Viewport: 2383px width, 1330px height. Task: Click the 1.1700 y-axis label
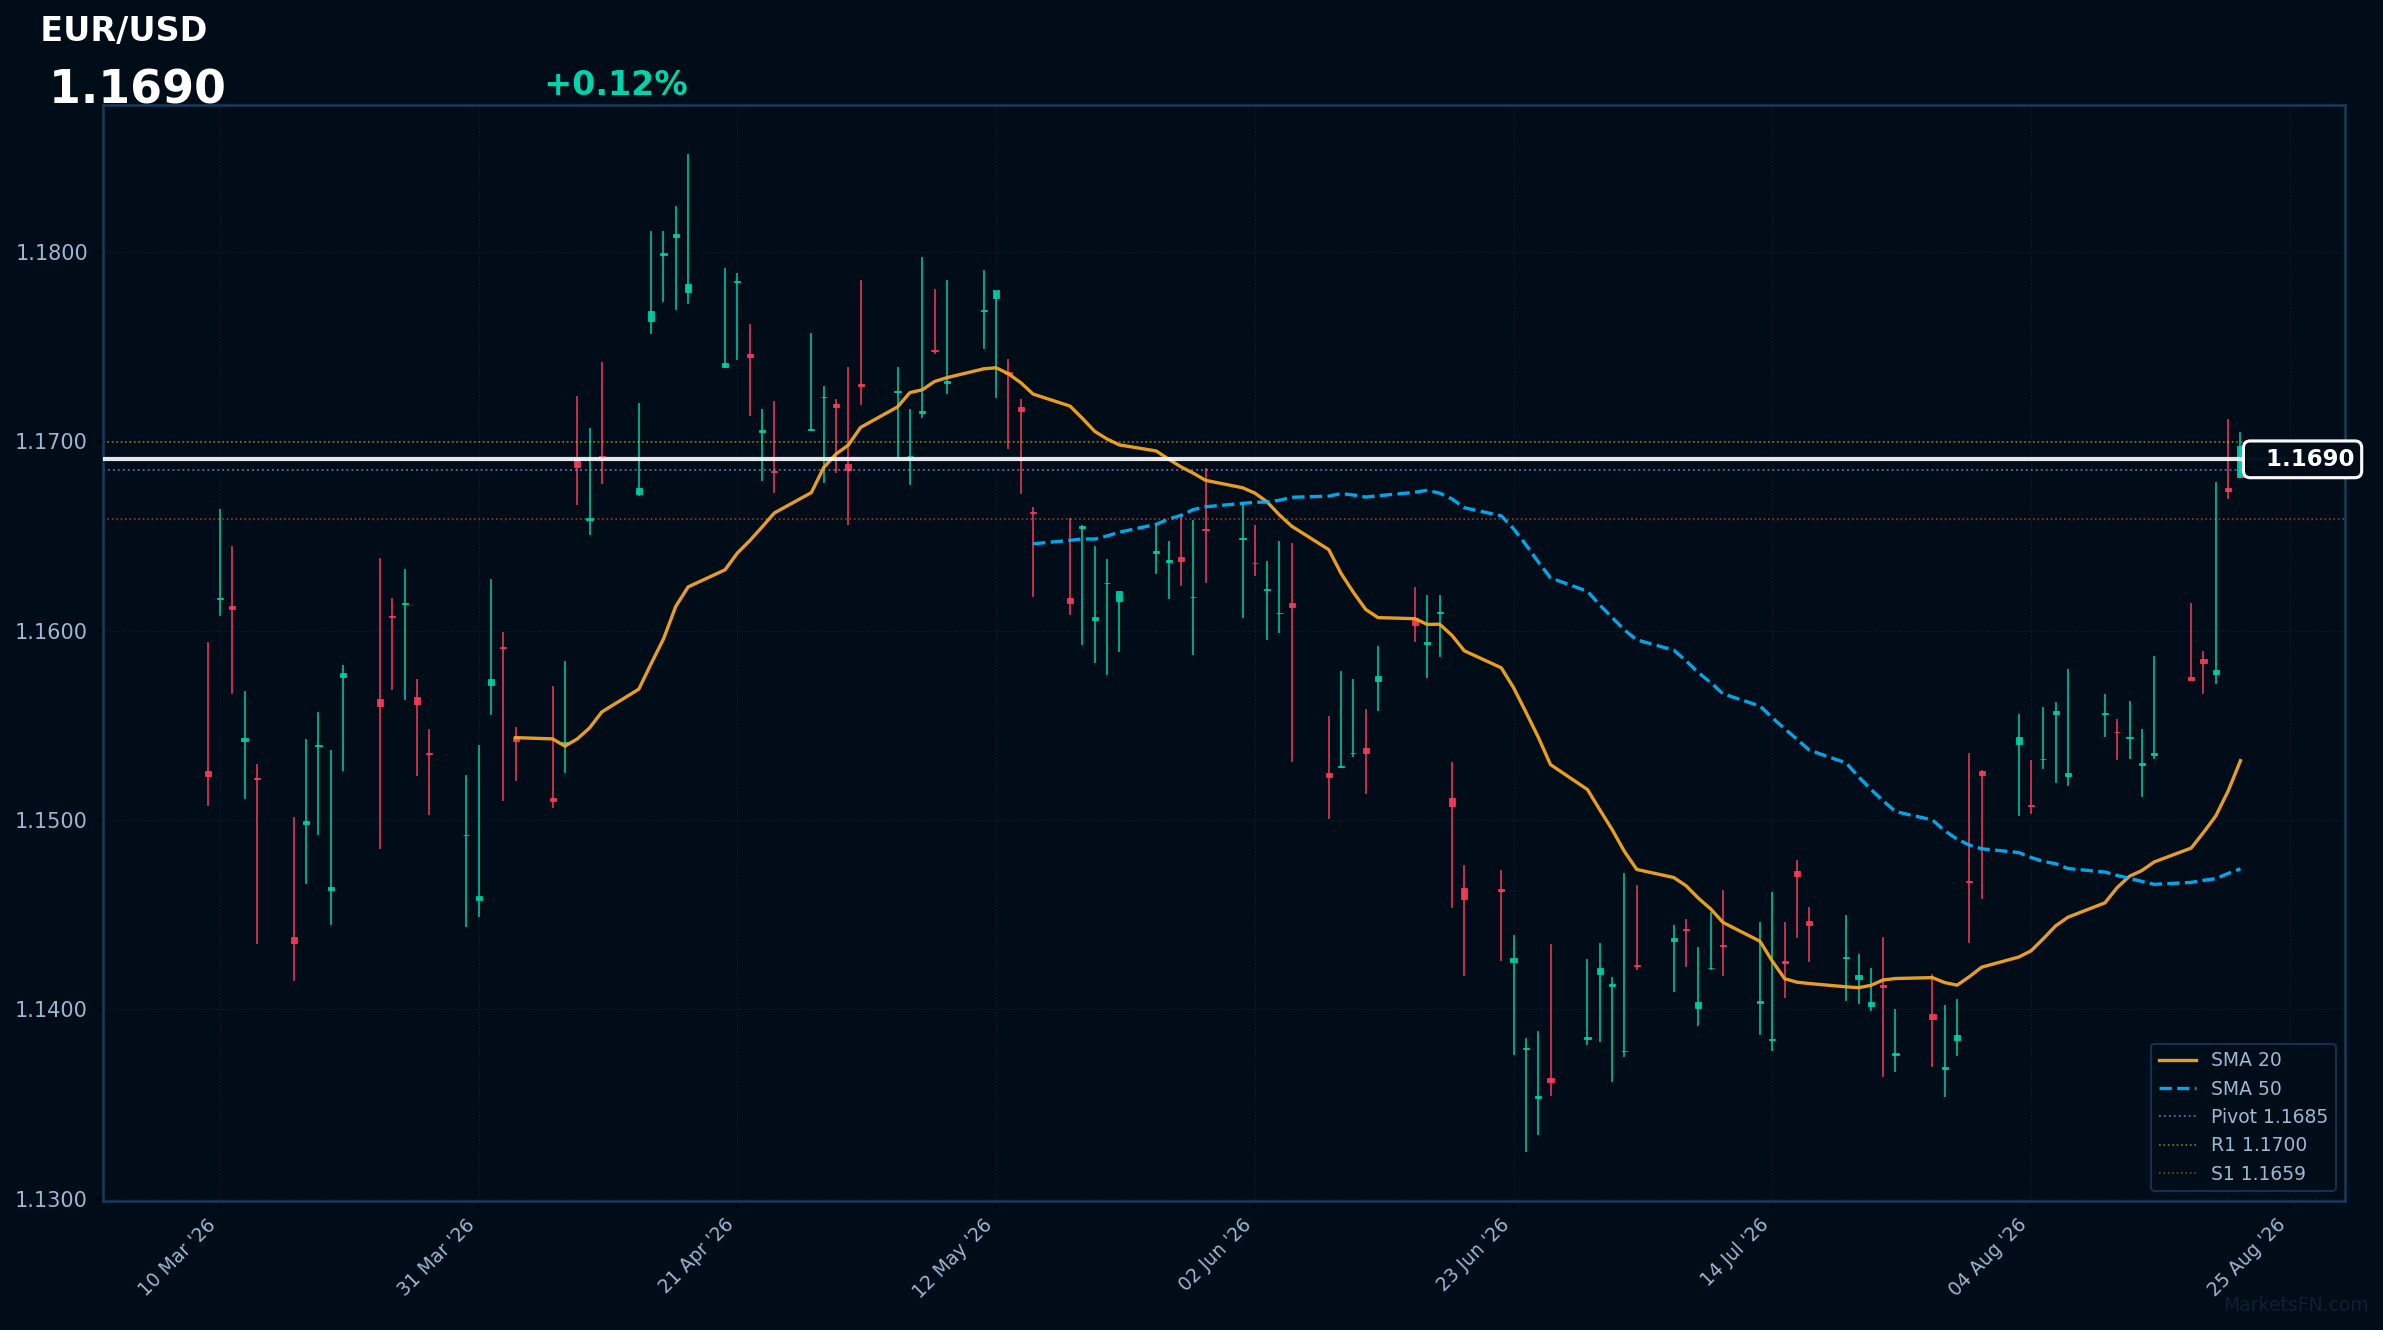tap(52, 442)
